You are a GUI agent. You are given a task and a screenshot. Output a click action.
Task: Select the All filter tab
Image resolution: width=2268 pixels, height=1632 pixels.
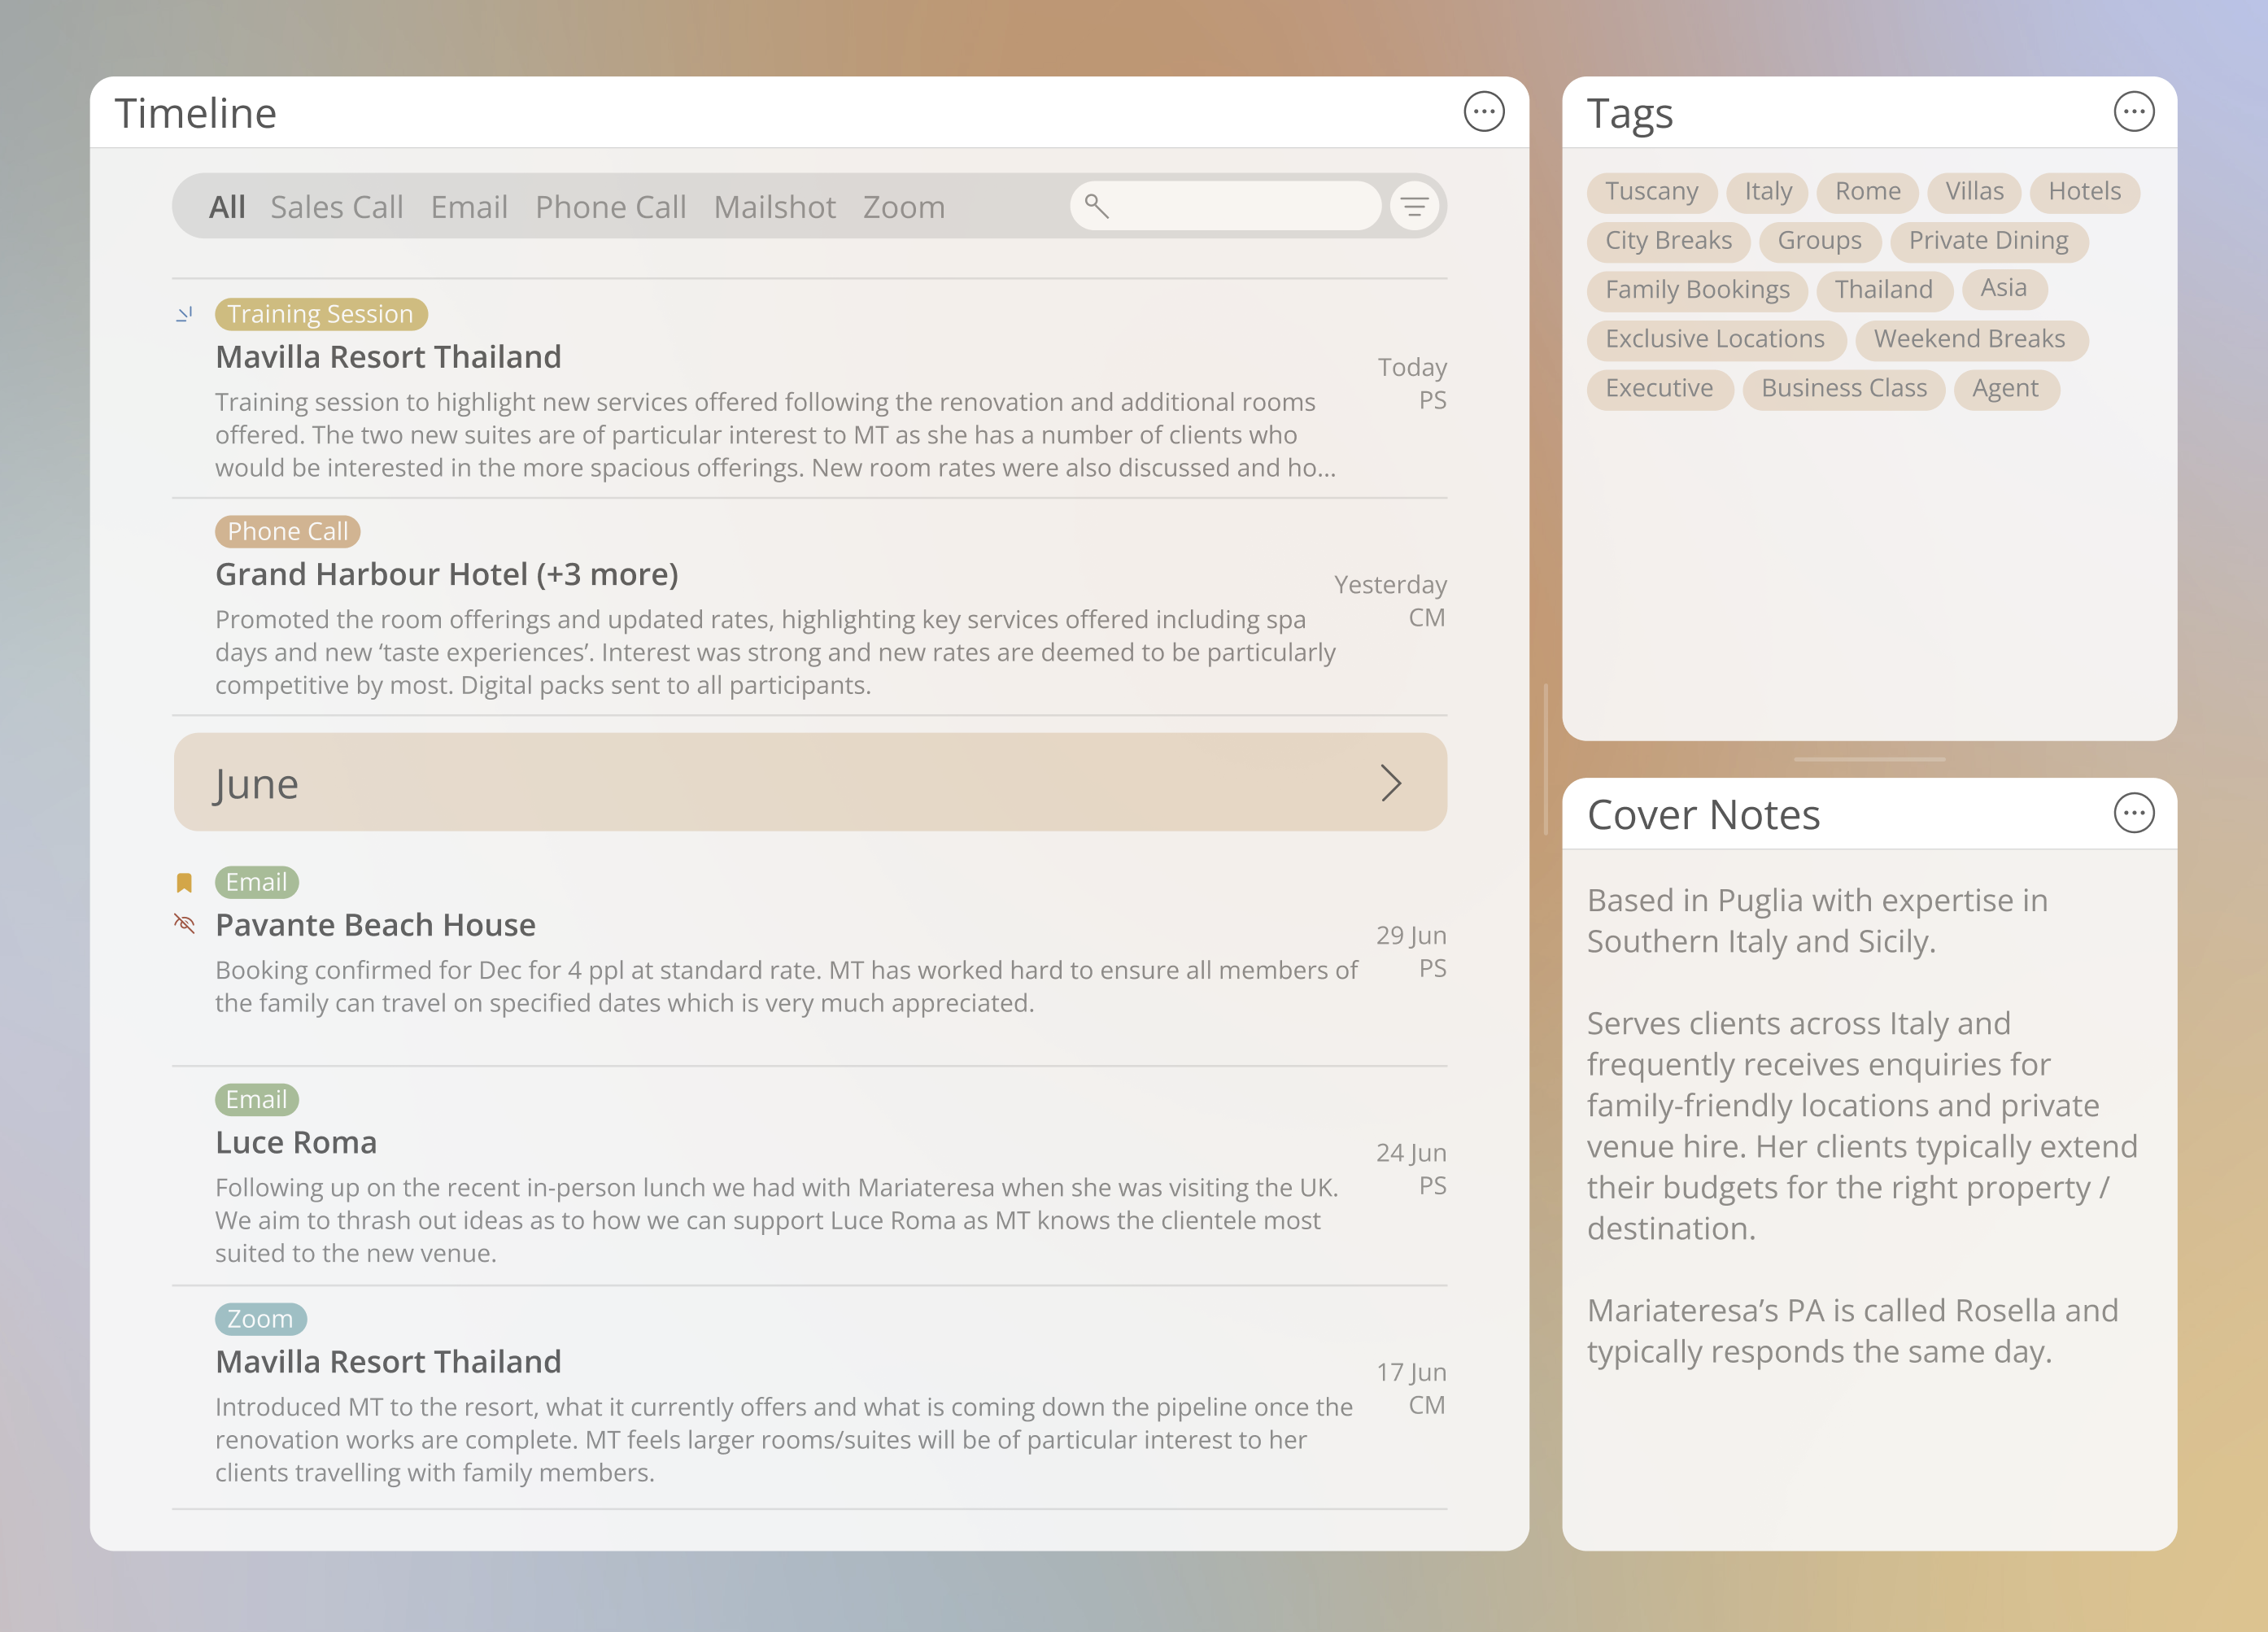[x=227, y=207]
